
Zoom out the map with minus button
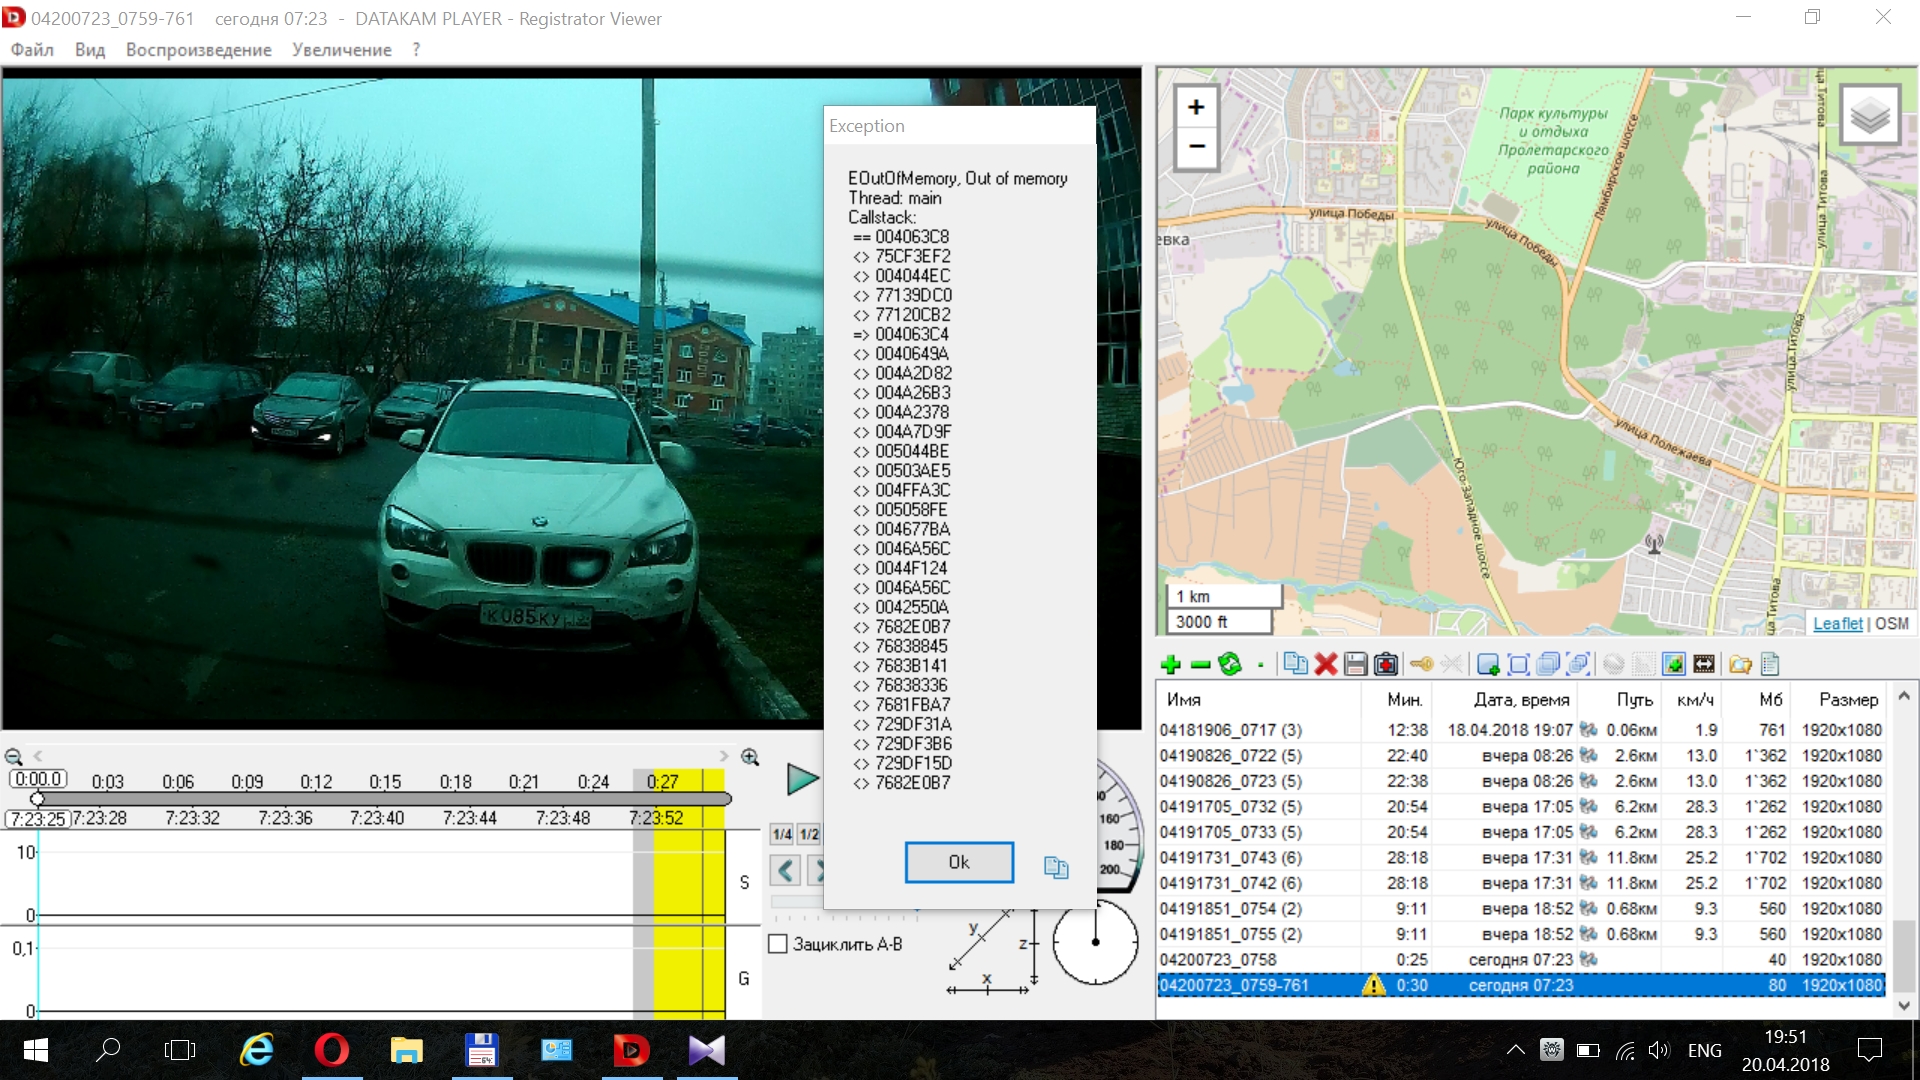(x=1196, y=147)
